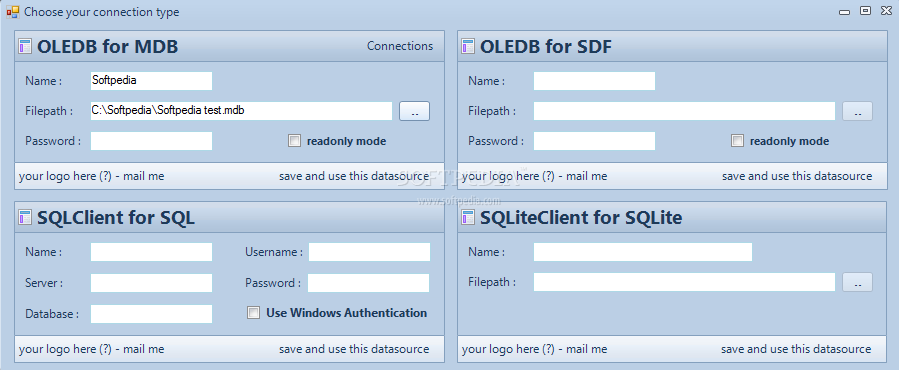Click the SQLiteClient for SQLite panel icon
The width and height of the screenshot is (899, 370).
pyautogui.click(x=468, y=217)
